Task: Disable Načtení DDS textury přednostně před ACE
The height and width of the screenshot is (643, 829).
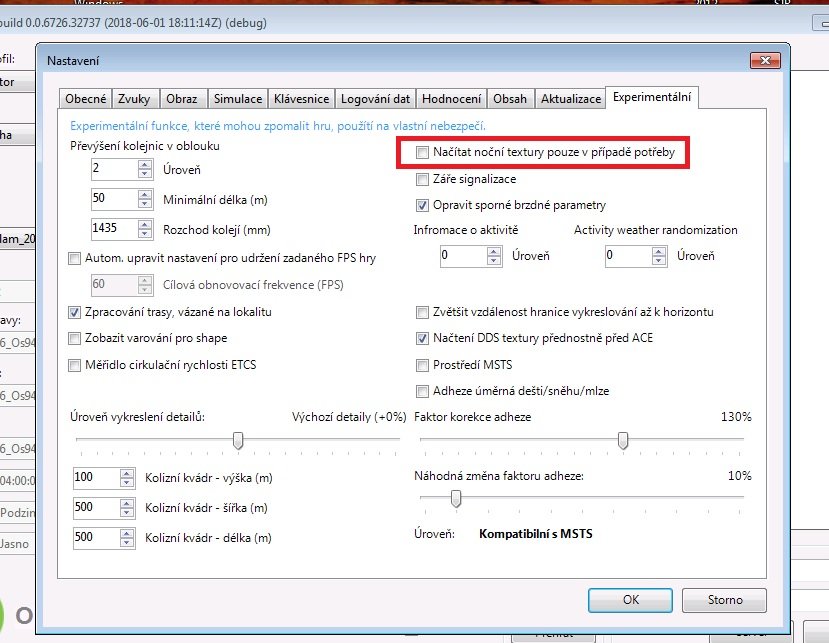Action: [x=423, y=339]
